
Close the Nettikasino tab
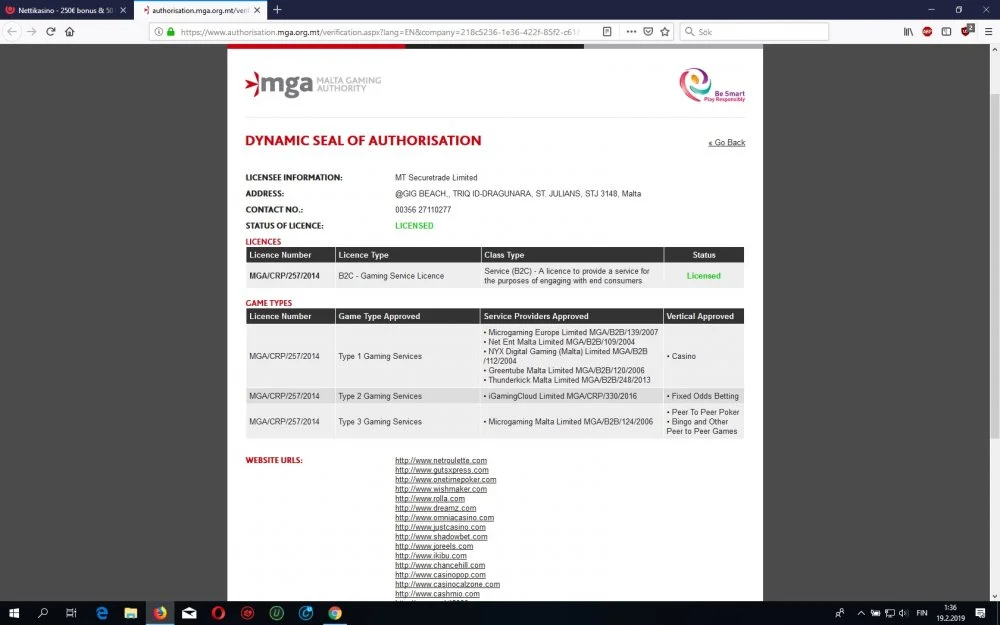point(123,10)
